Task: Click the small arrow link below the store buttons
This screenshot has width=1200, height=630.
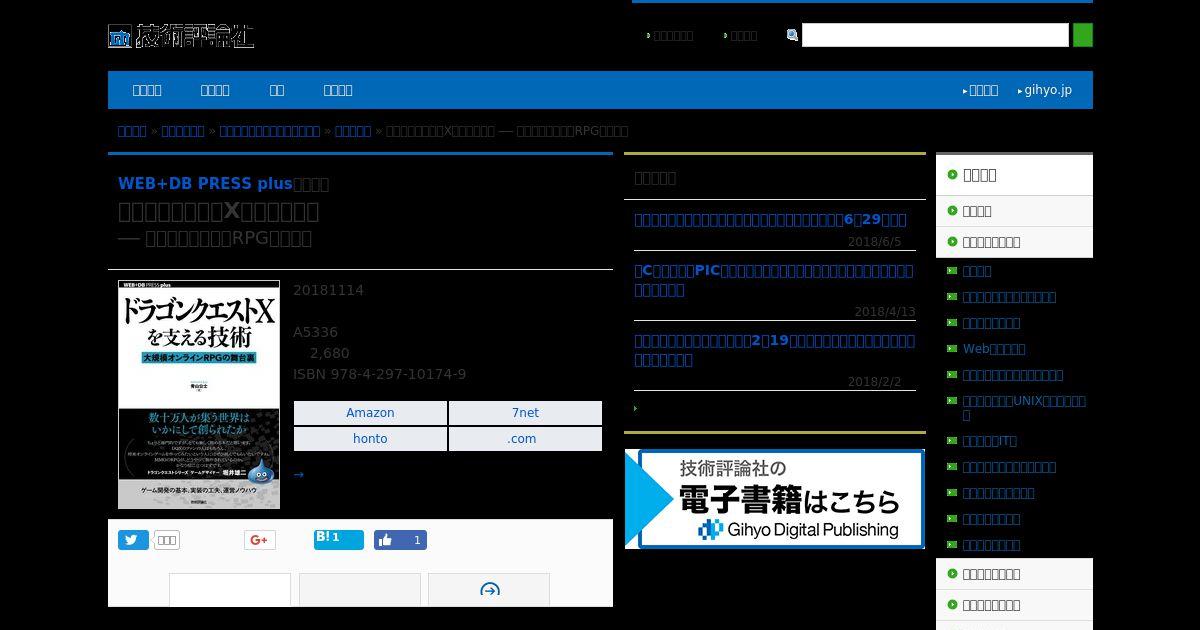Action: point(298,475)
